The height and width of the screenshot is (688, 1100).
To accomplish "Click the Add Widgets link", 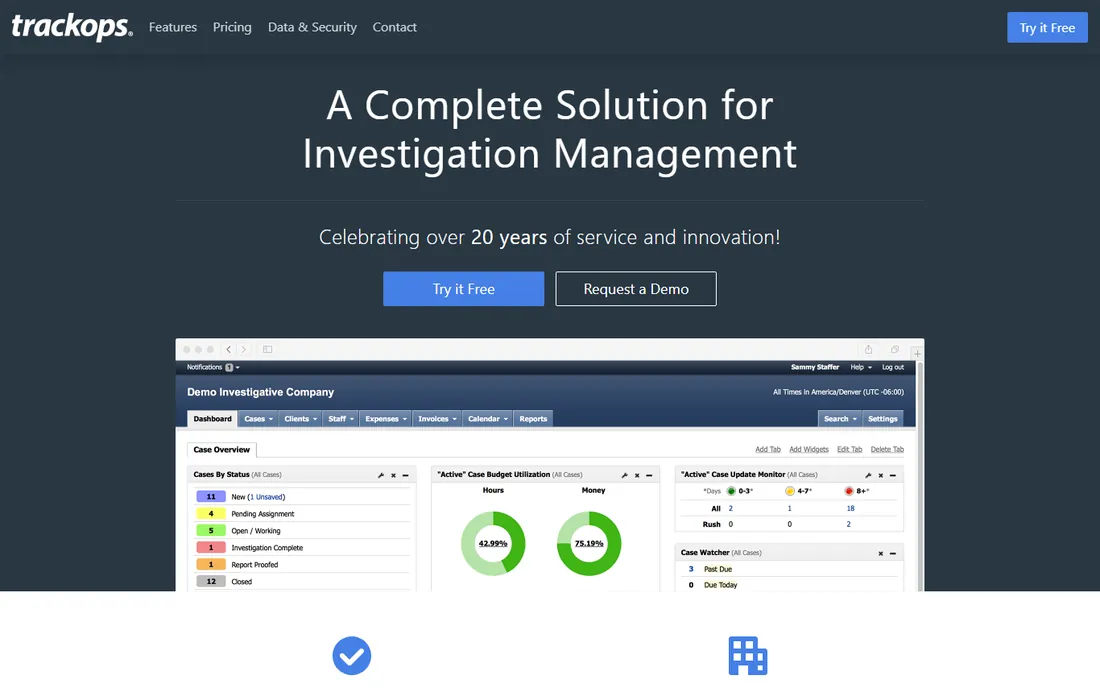I will (809, 449).
